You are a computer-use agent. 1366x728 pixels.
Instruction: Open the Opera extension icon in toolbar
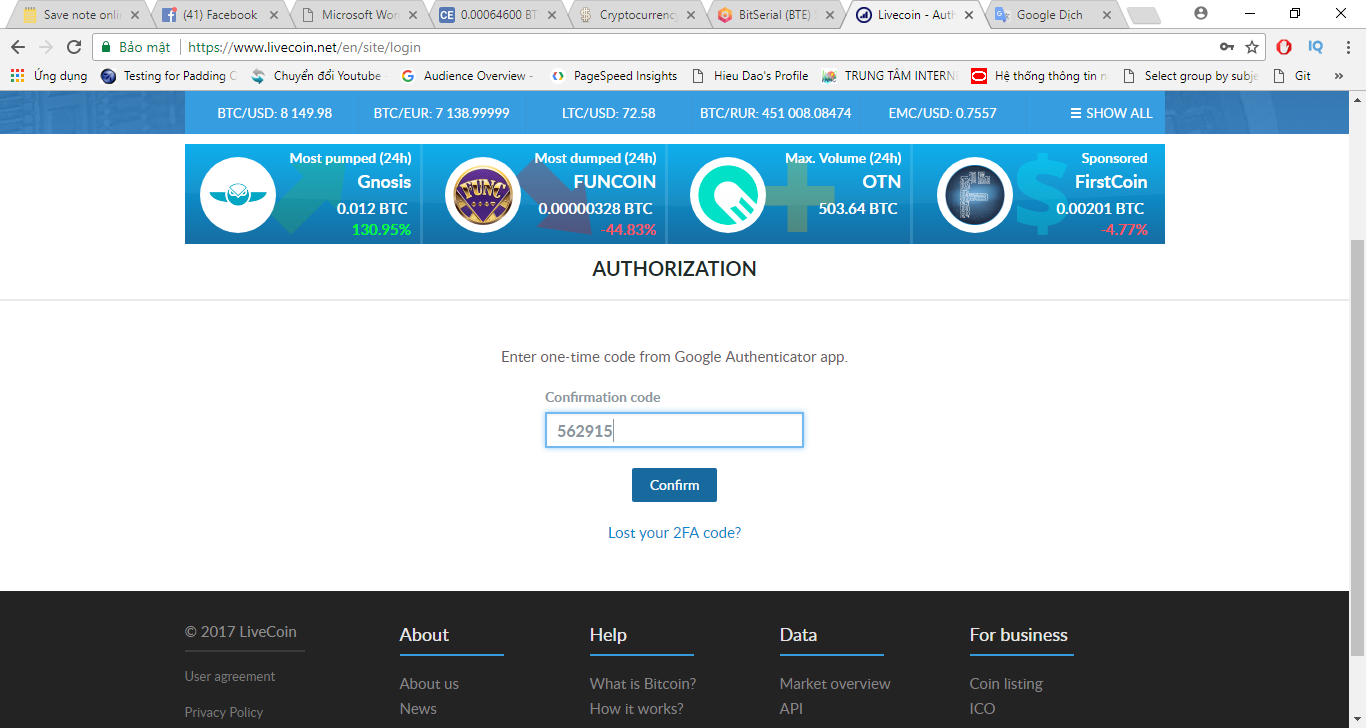coord(1284,47)
